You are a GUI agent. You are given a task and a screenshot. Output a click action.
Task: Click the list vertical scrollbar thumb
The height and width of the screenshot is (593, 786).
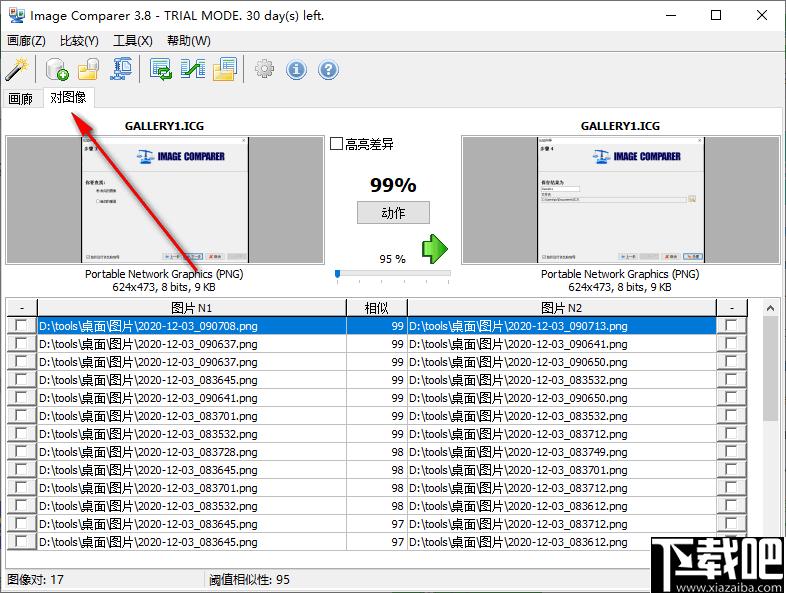click(770, 368)
